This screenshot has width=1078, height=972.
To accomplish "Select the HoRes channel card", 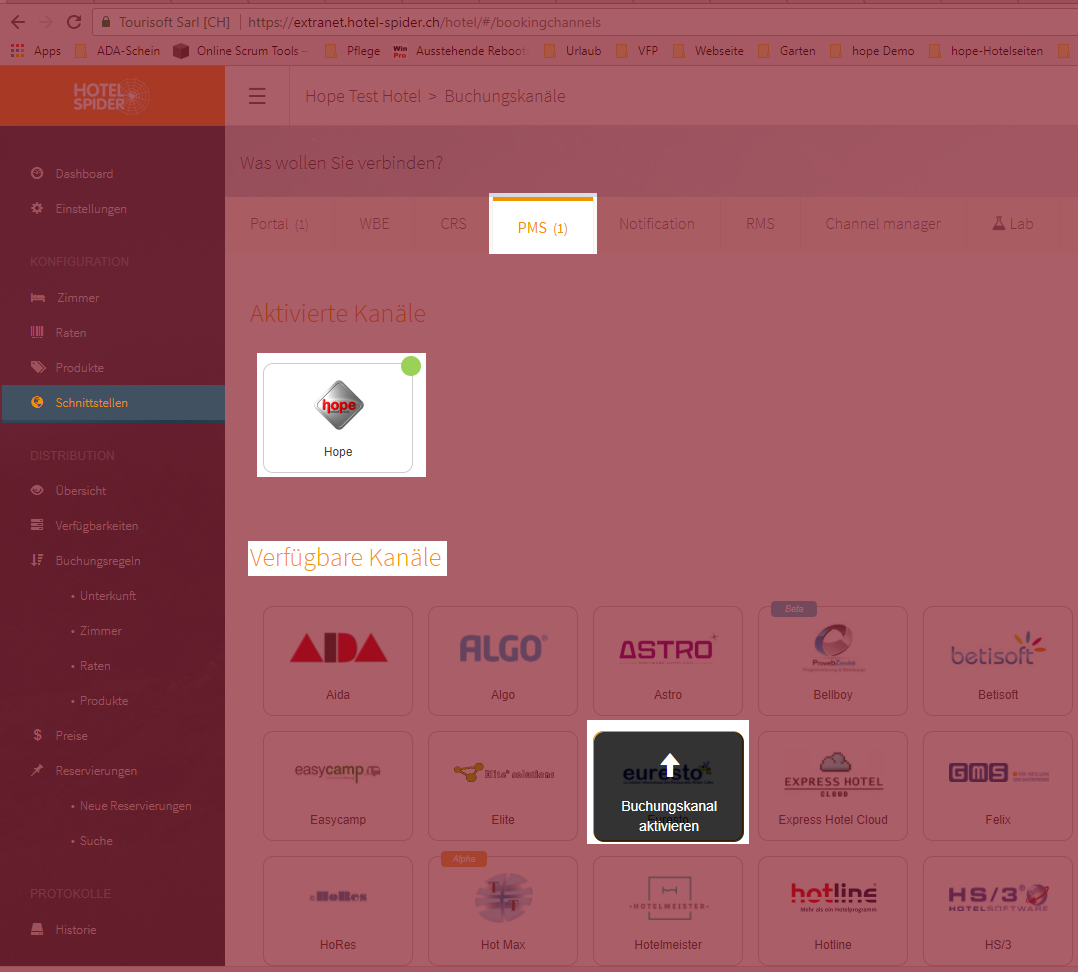I will coord(338,911).
